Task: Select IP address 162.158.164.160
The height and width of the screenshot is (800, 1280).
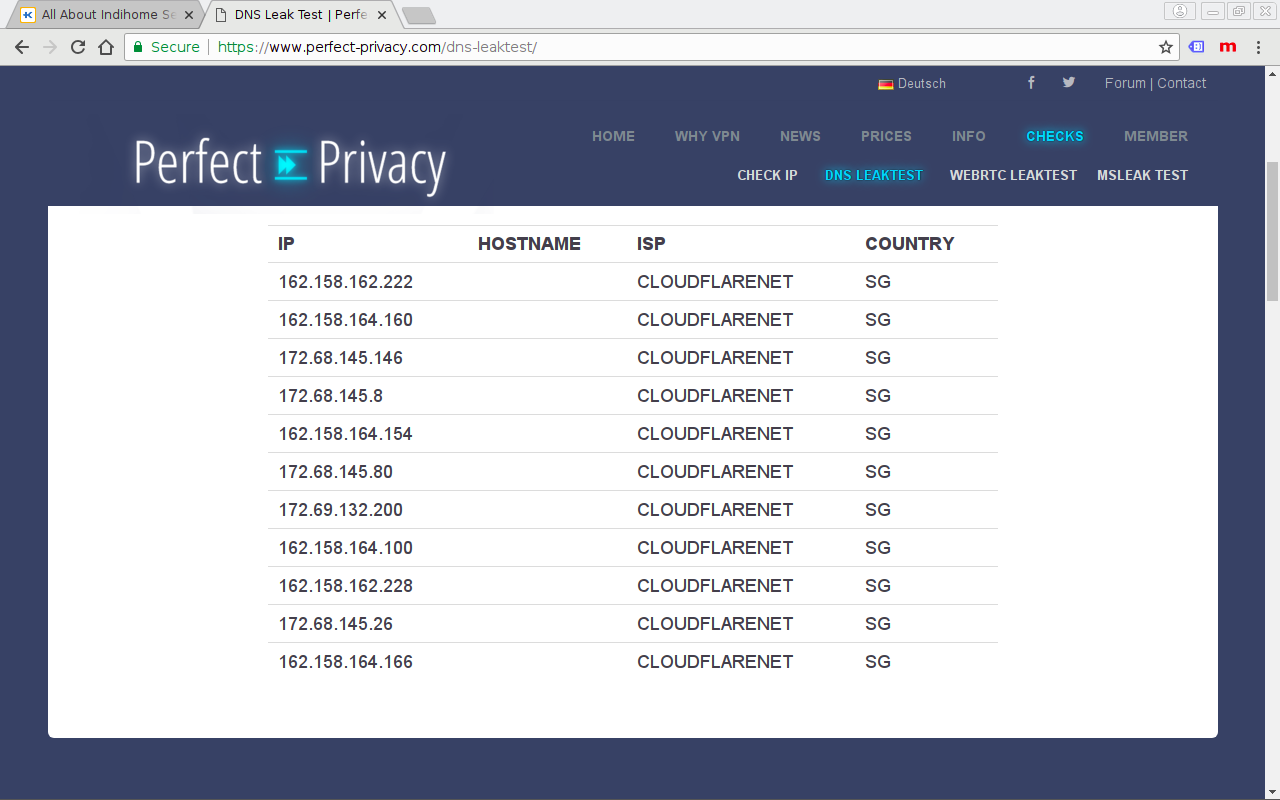Action: point(346,320)
